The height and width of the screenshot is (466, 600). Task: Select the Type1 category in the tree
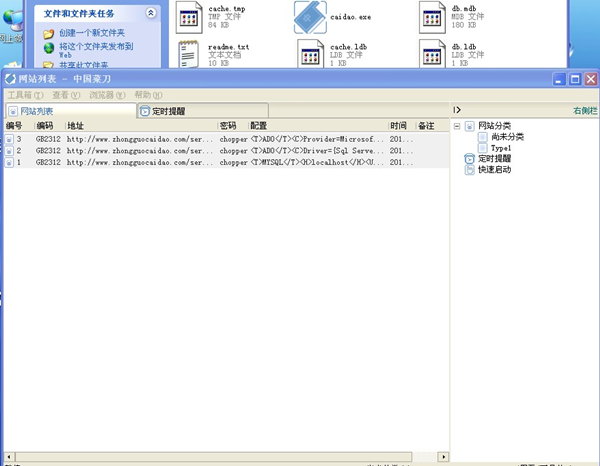500,147
